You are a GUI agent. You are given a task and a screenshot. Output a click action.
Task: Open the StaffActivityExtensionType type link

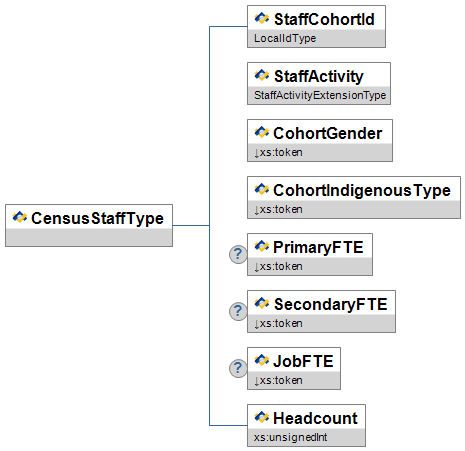pyautogui.click(x=320, y=95)
